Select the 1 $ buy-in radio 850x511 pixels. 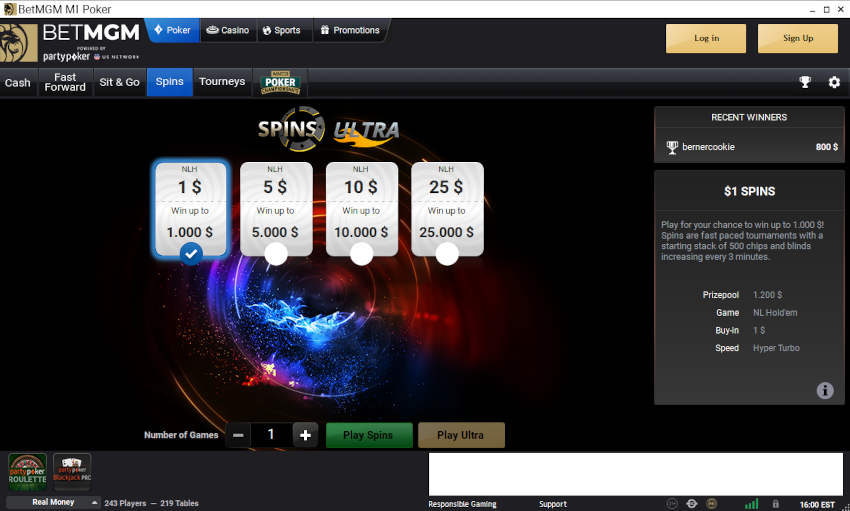[191, 254]
